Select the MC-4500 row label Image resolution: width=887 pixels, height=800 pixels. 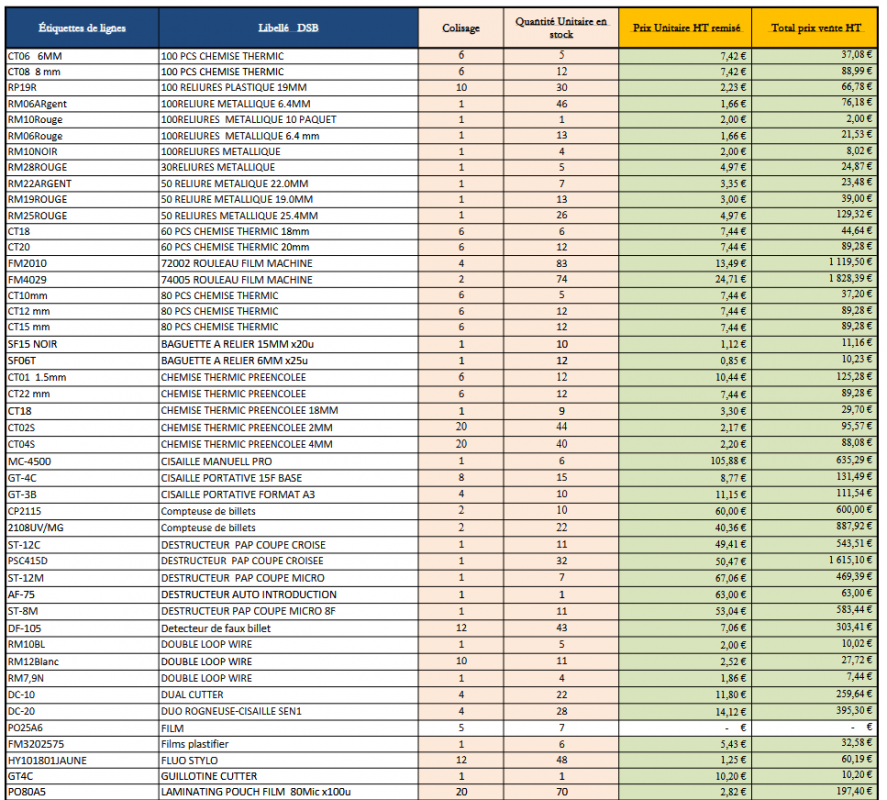tap(82, 462)
